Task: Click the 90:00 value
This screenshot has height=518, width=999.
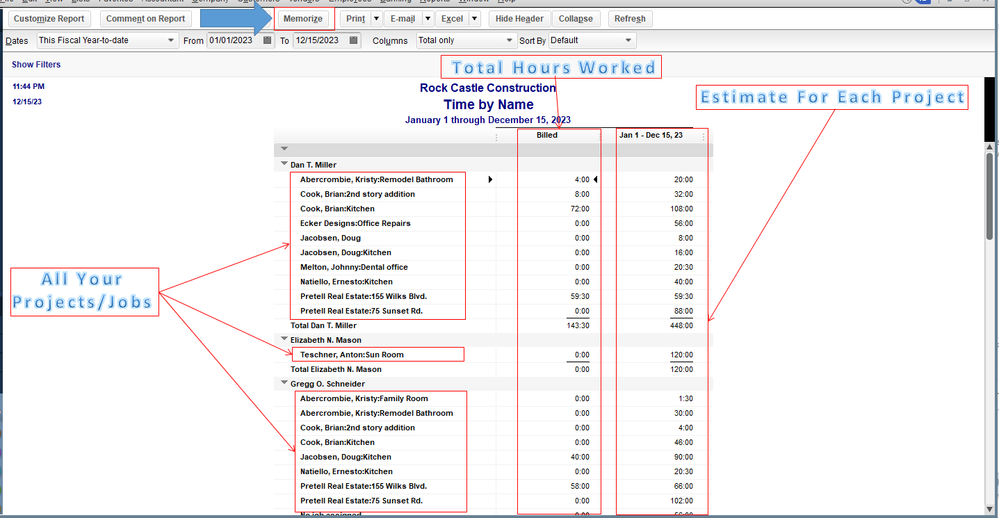Action: coord(684,457)
